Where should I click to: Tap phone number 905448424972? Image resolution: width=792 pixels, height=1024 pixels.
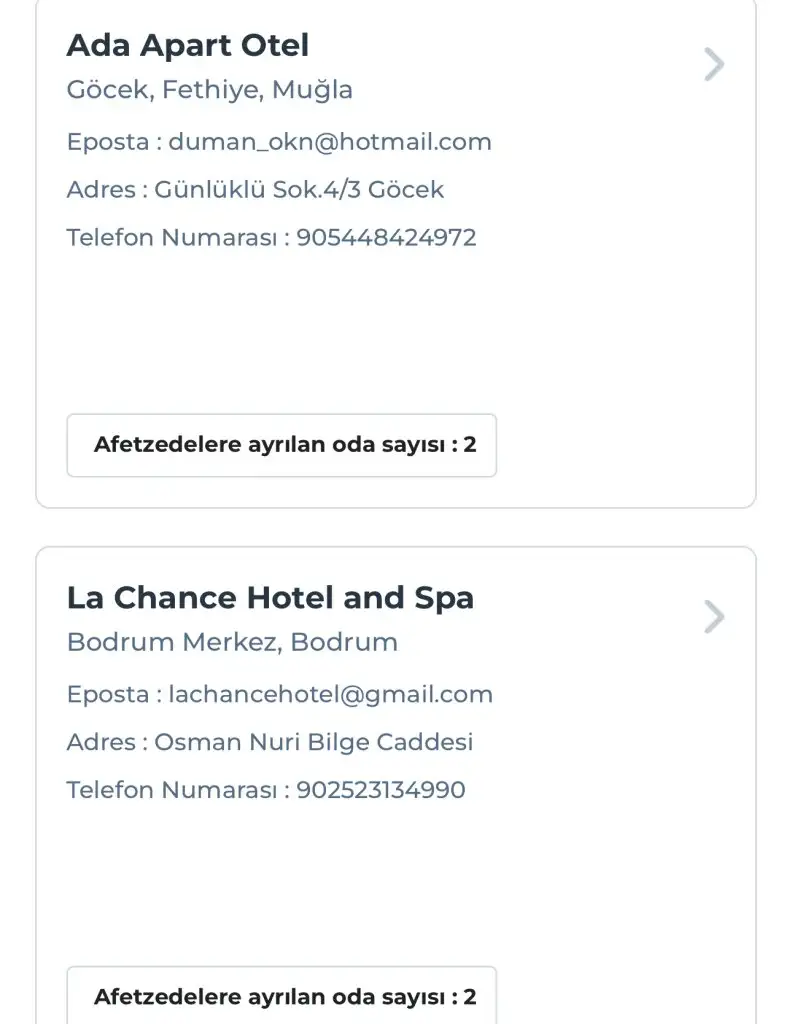click(x=386, y=238)
